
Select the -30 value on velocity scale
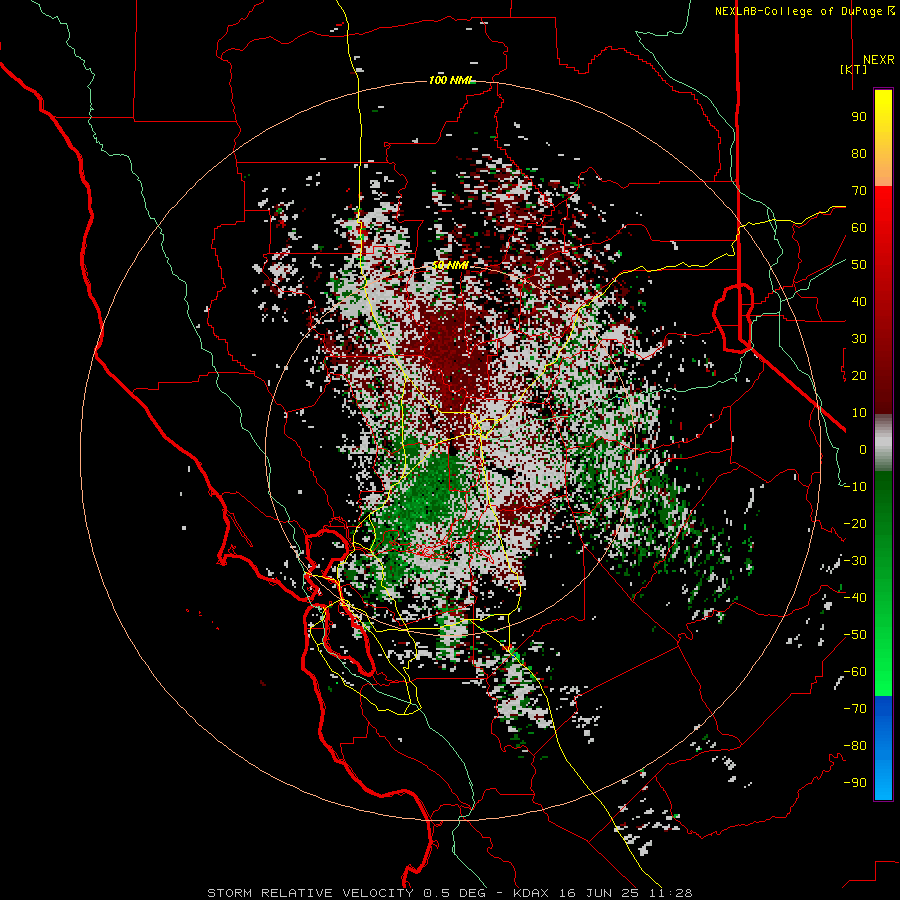click(x=855, y=561)
